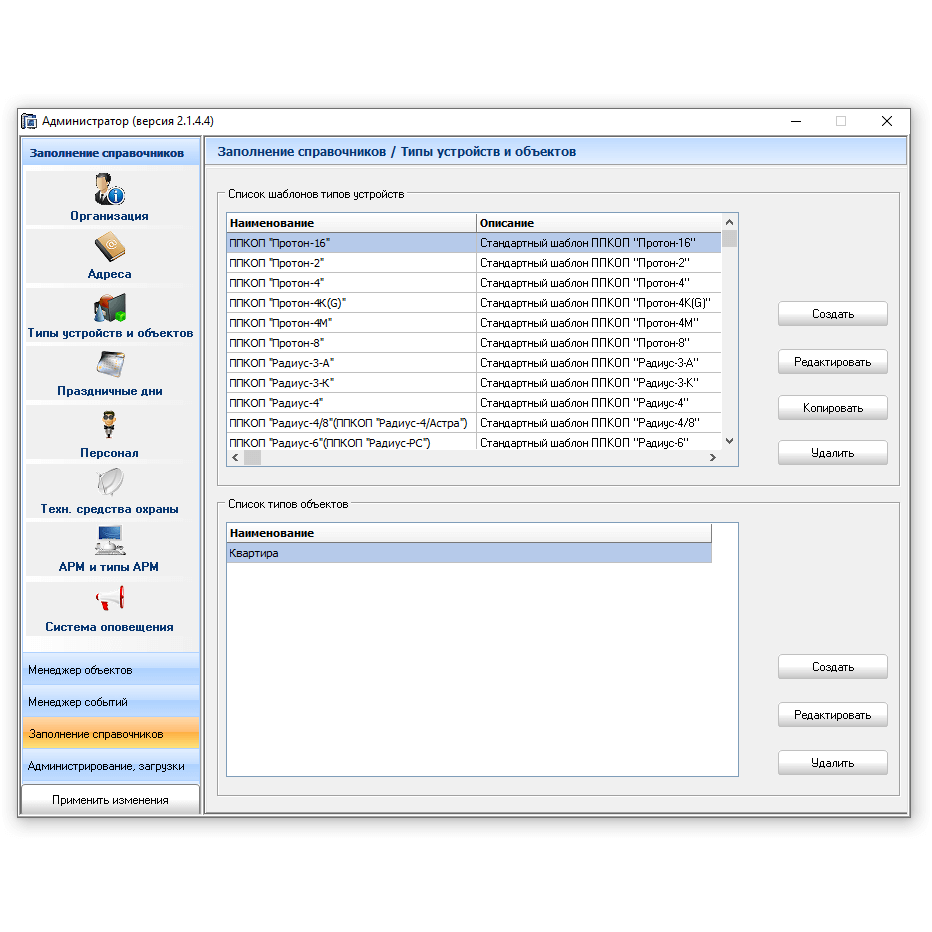Click the Наименование column header of device list
Screen dimensions: 932x932
351,223
